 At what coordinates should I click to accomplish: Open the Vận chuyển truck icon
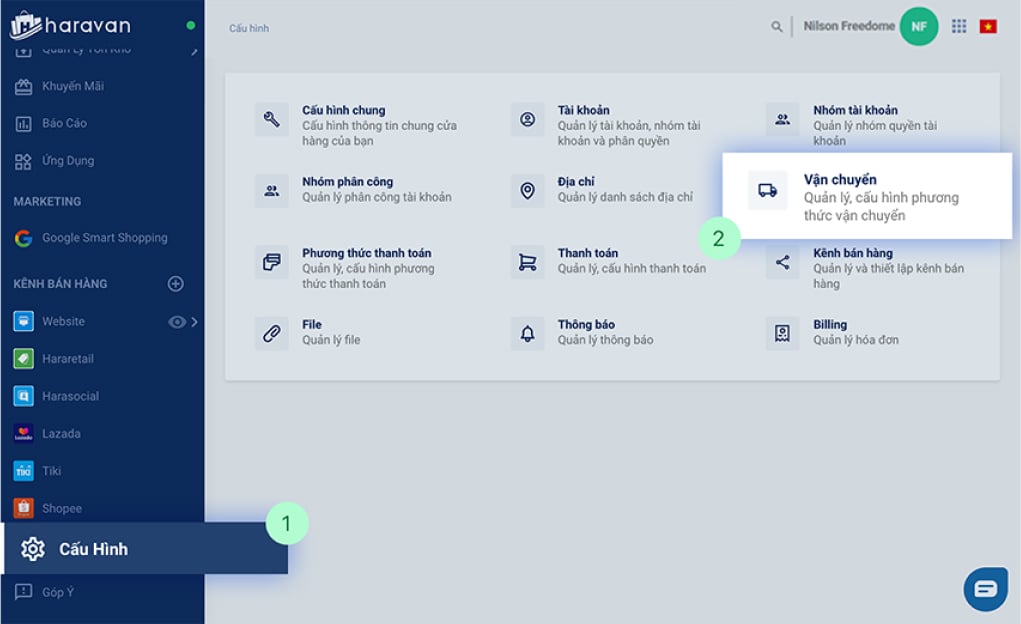[x=768, y=190]
